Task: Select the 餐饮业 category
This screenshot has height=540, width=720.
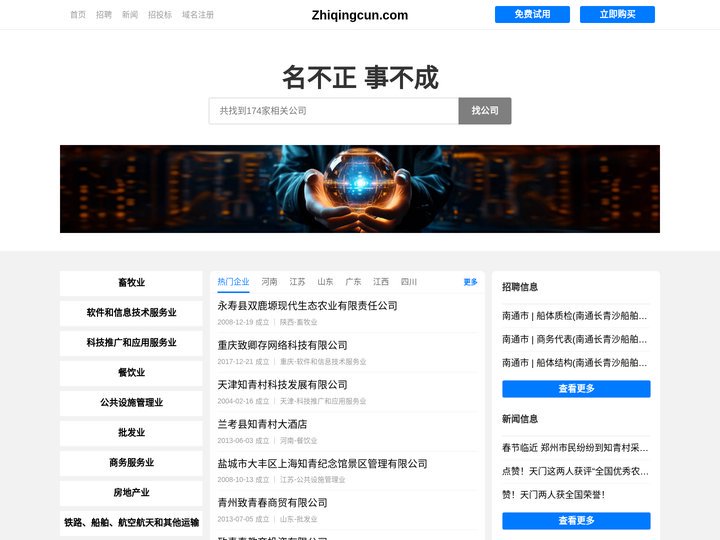Action: point(131,372)
